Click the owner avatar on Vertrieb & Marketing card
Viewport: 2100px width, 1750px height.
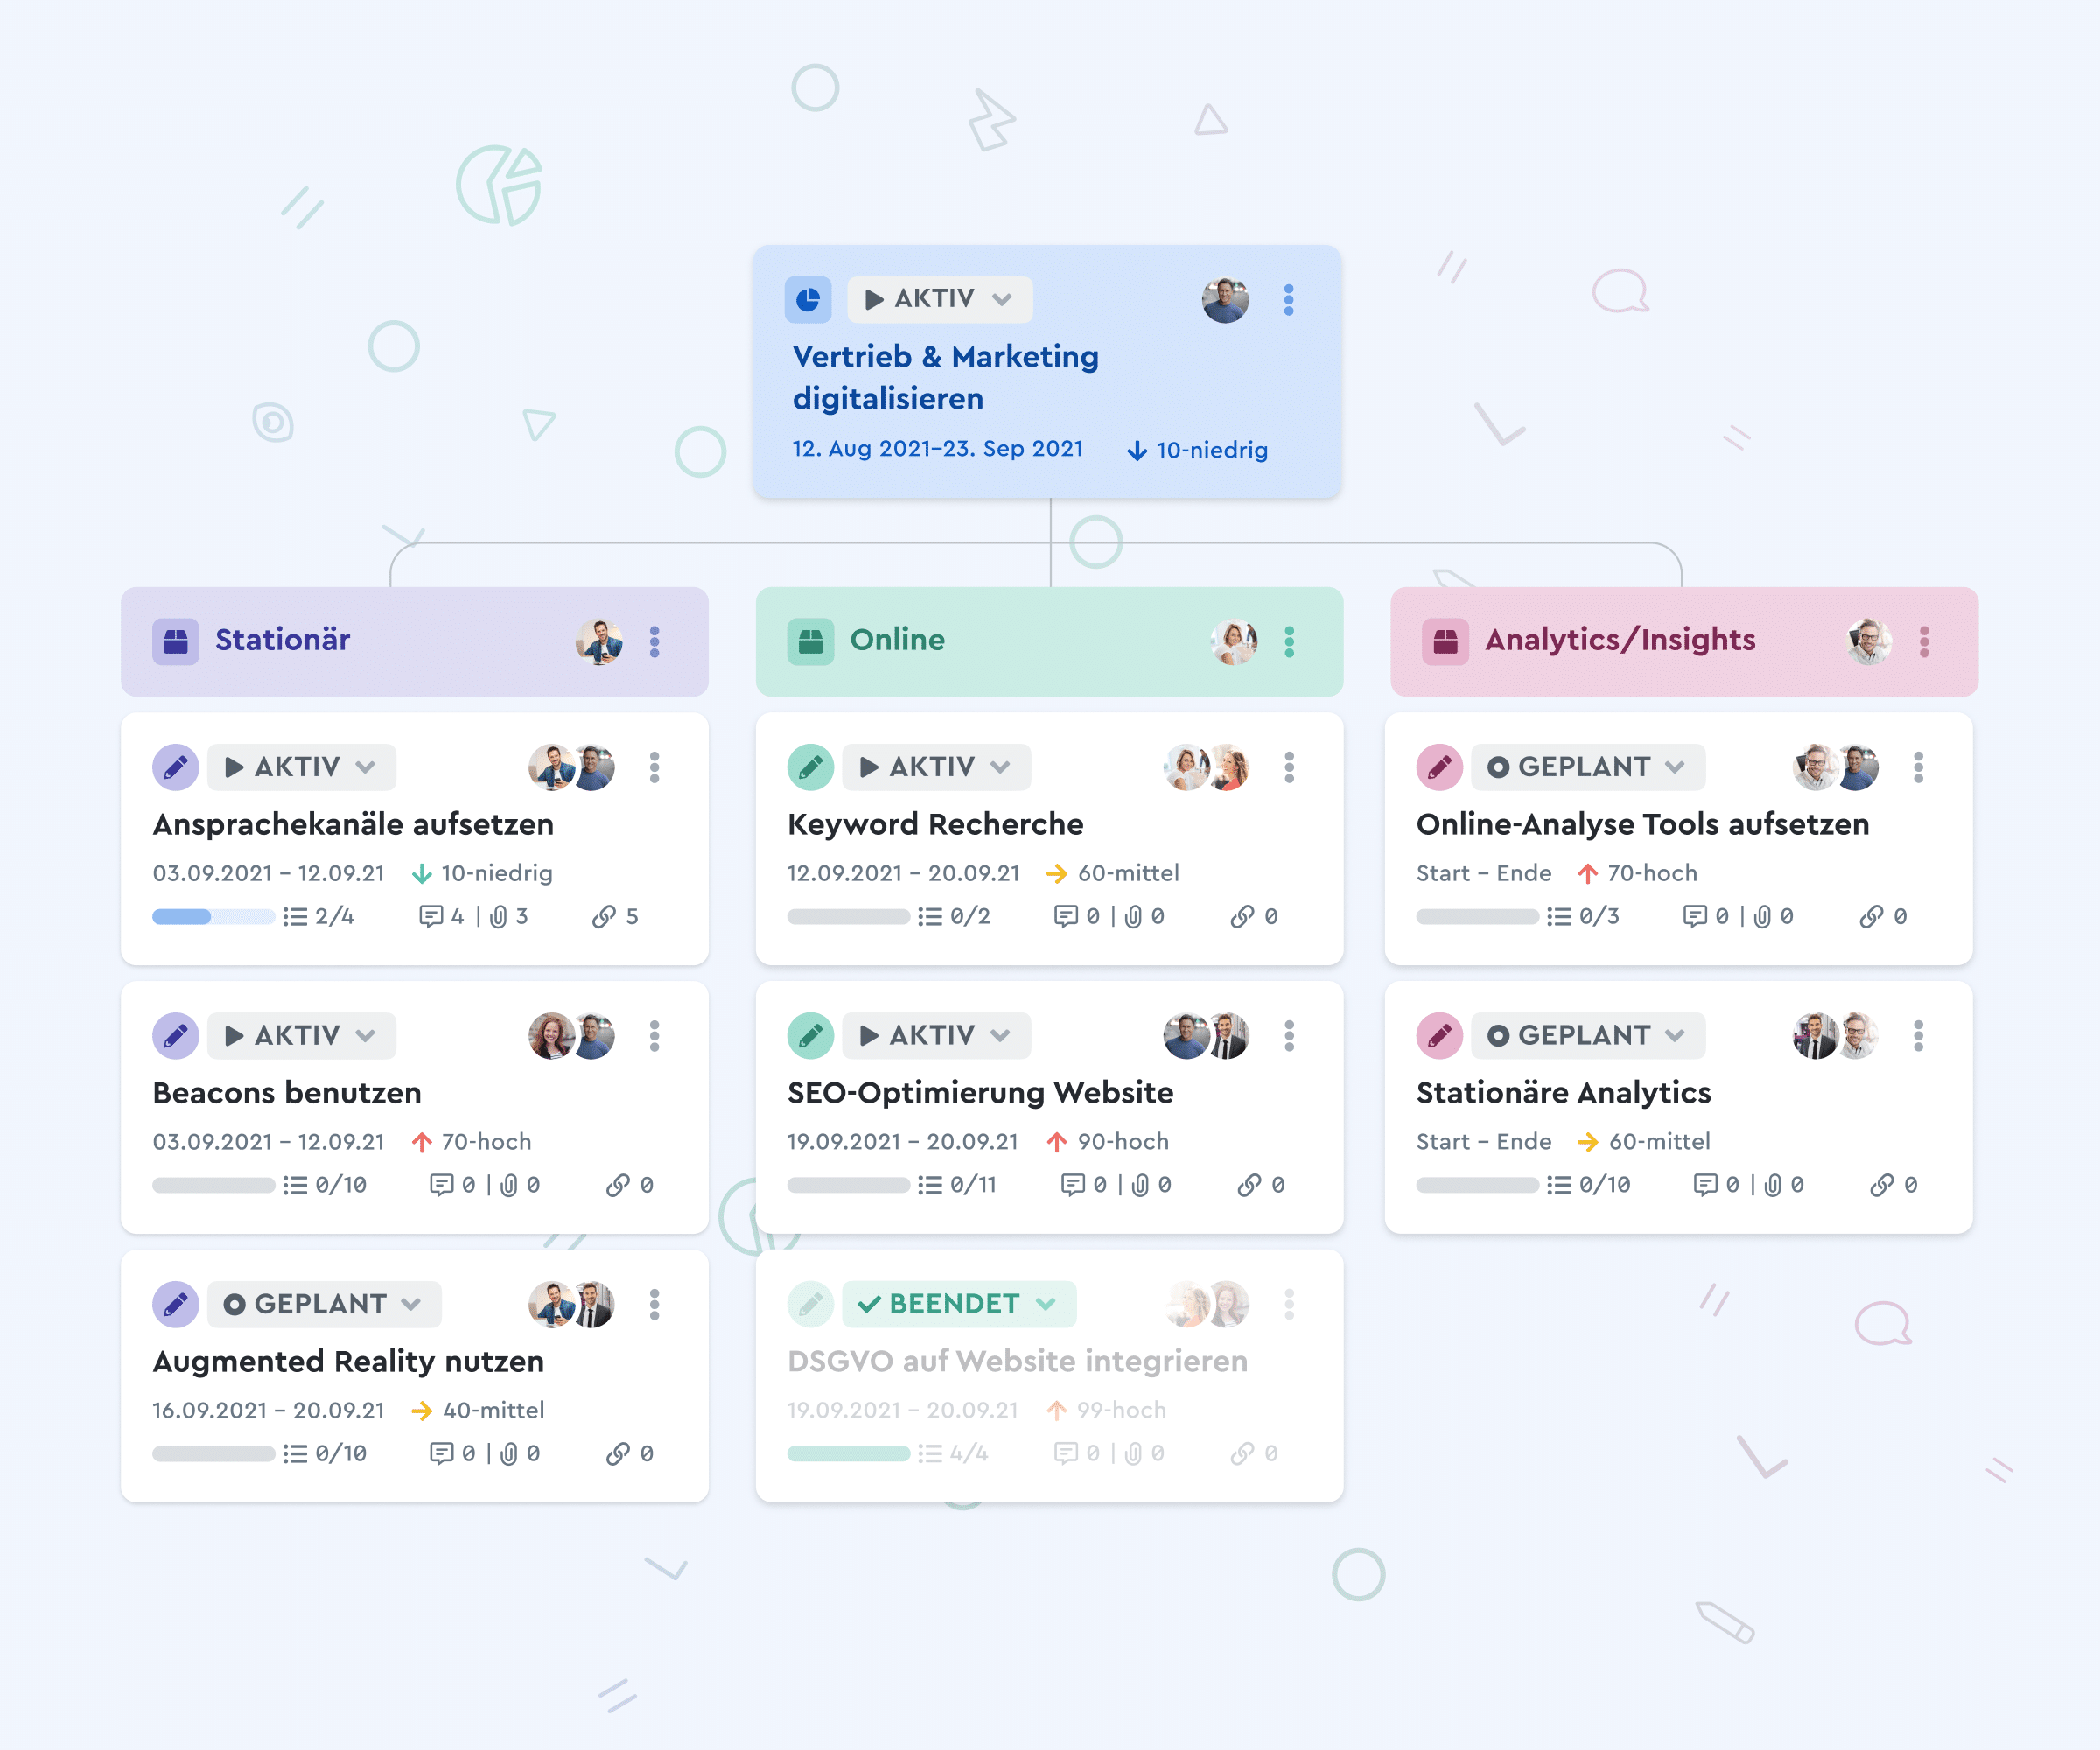(1225, 299)
